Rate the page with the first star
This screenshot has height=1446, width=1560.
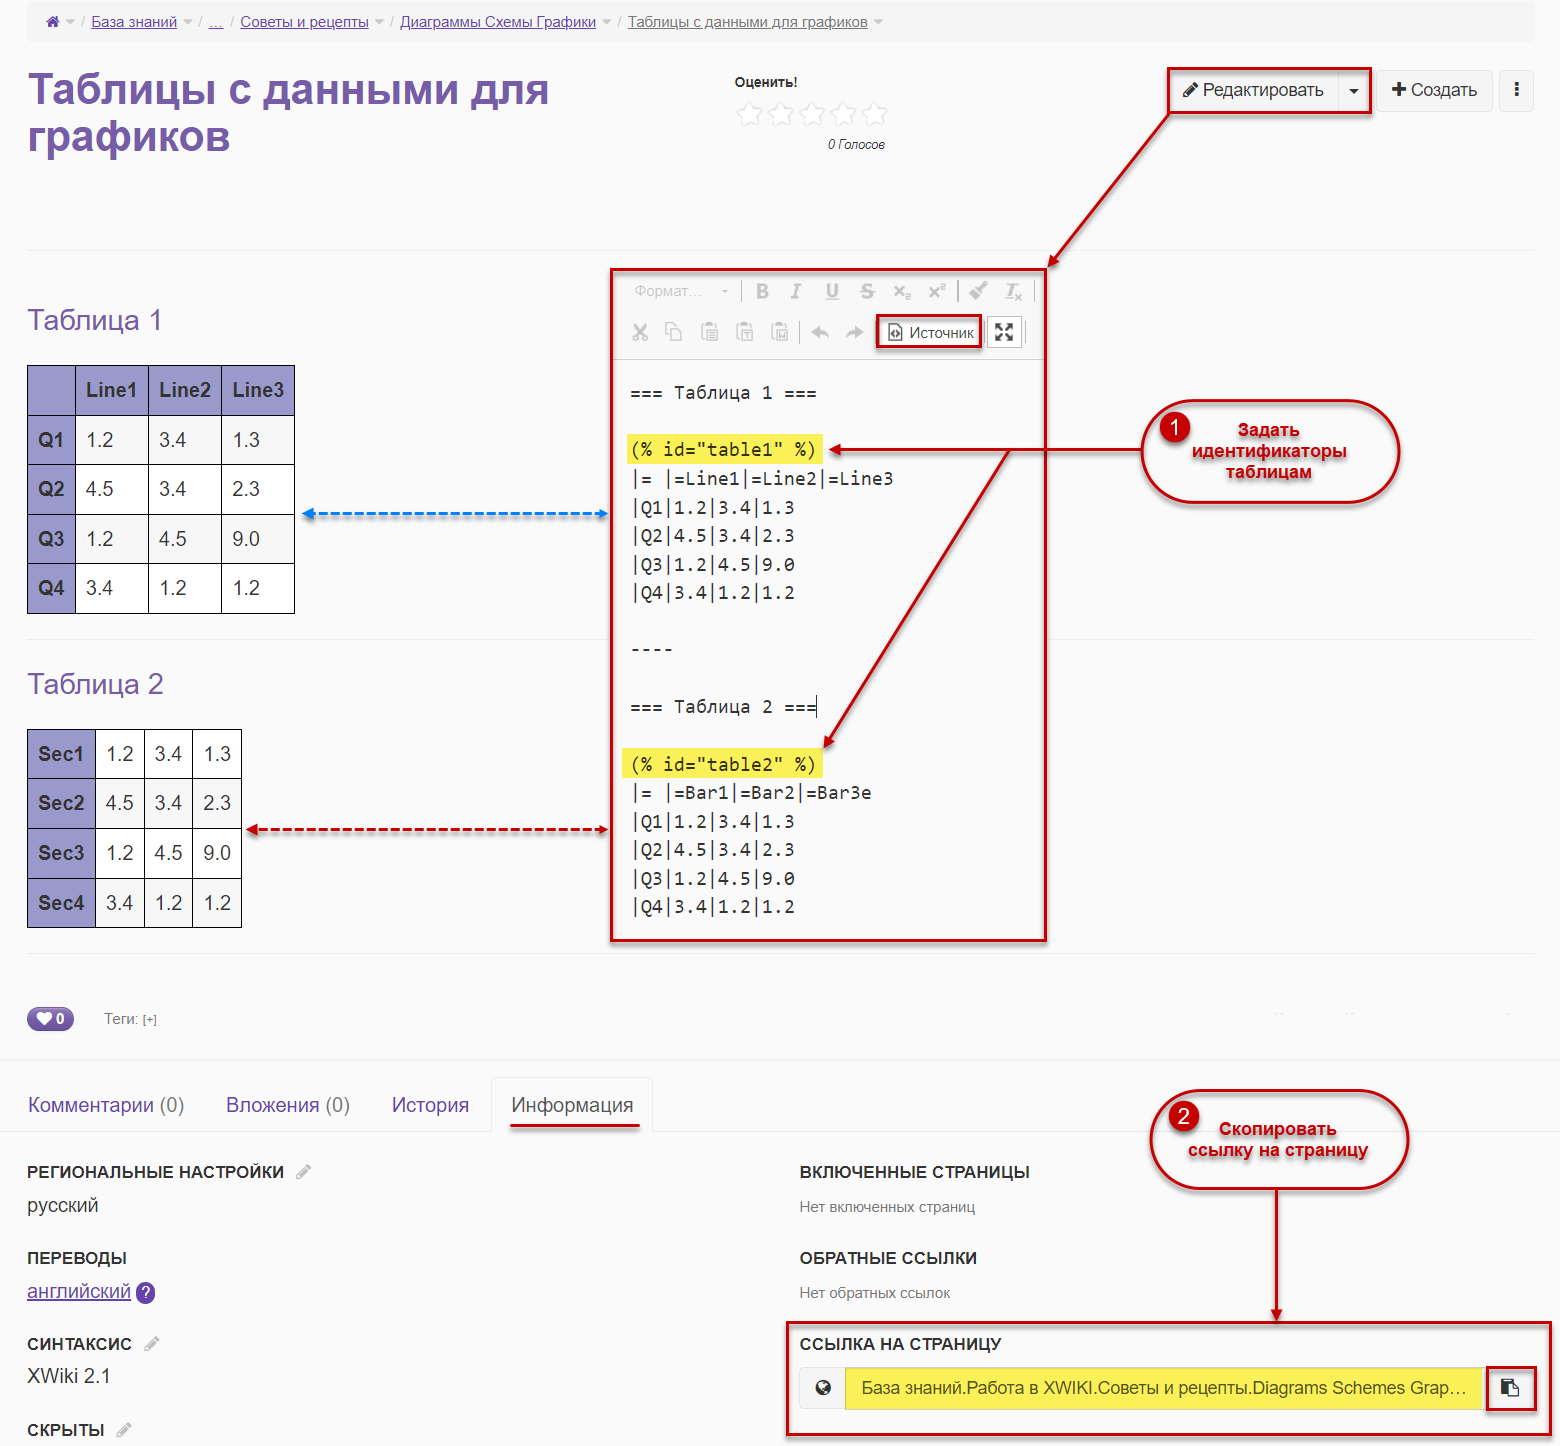coord(749,115)
